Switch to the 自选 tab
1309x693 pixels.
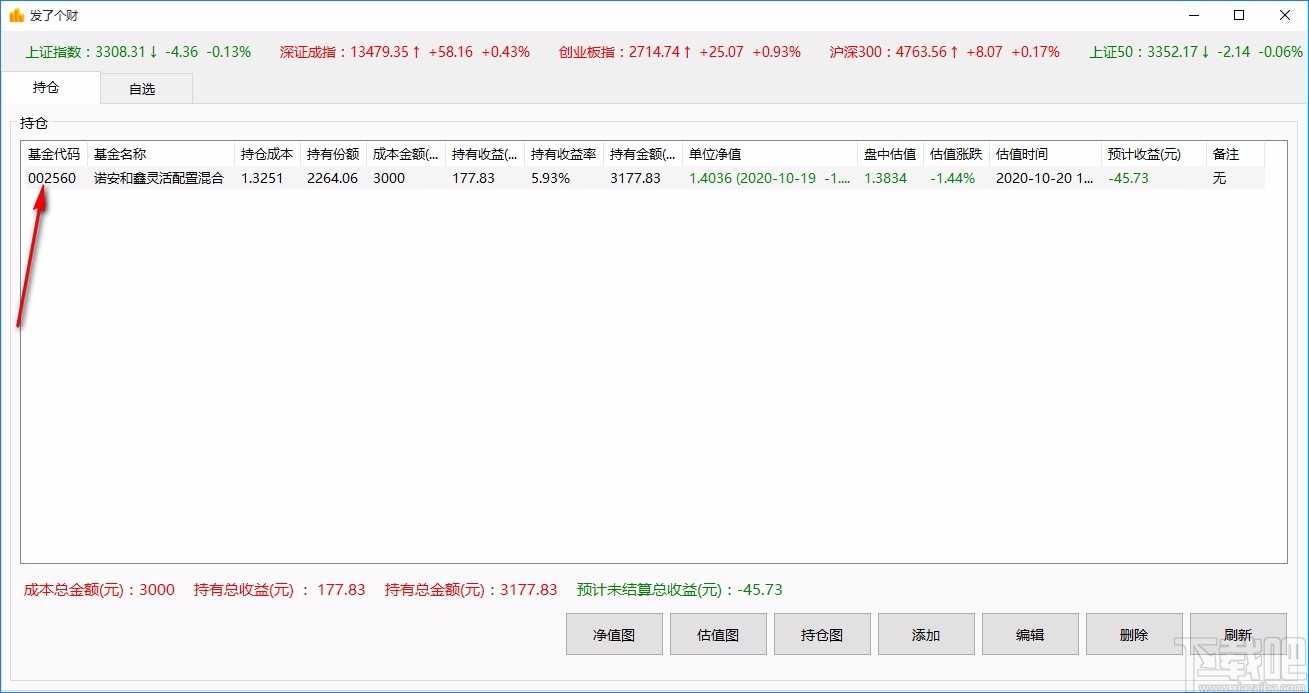[145, 88]
